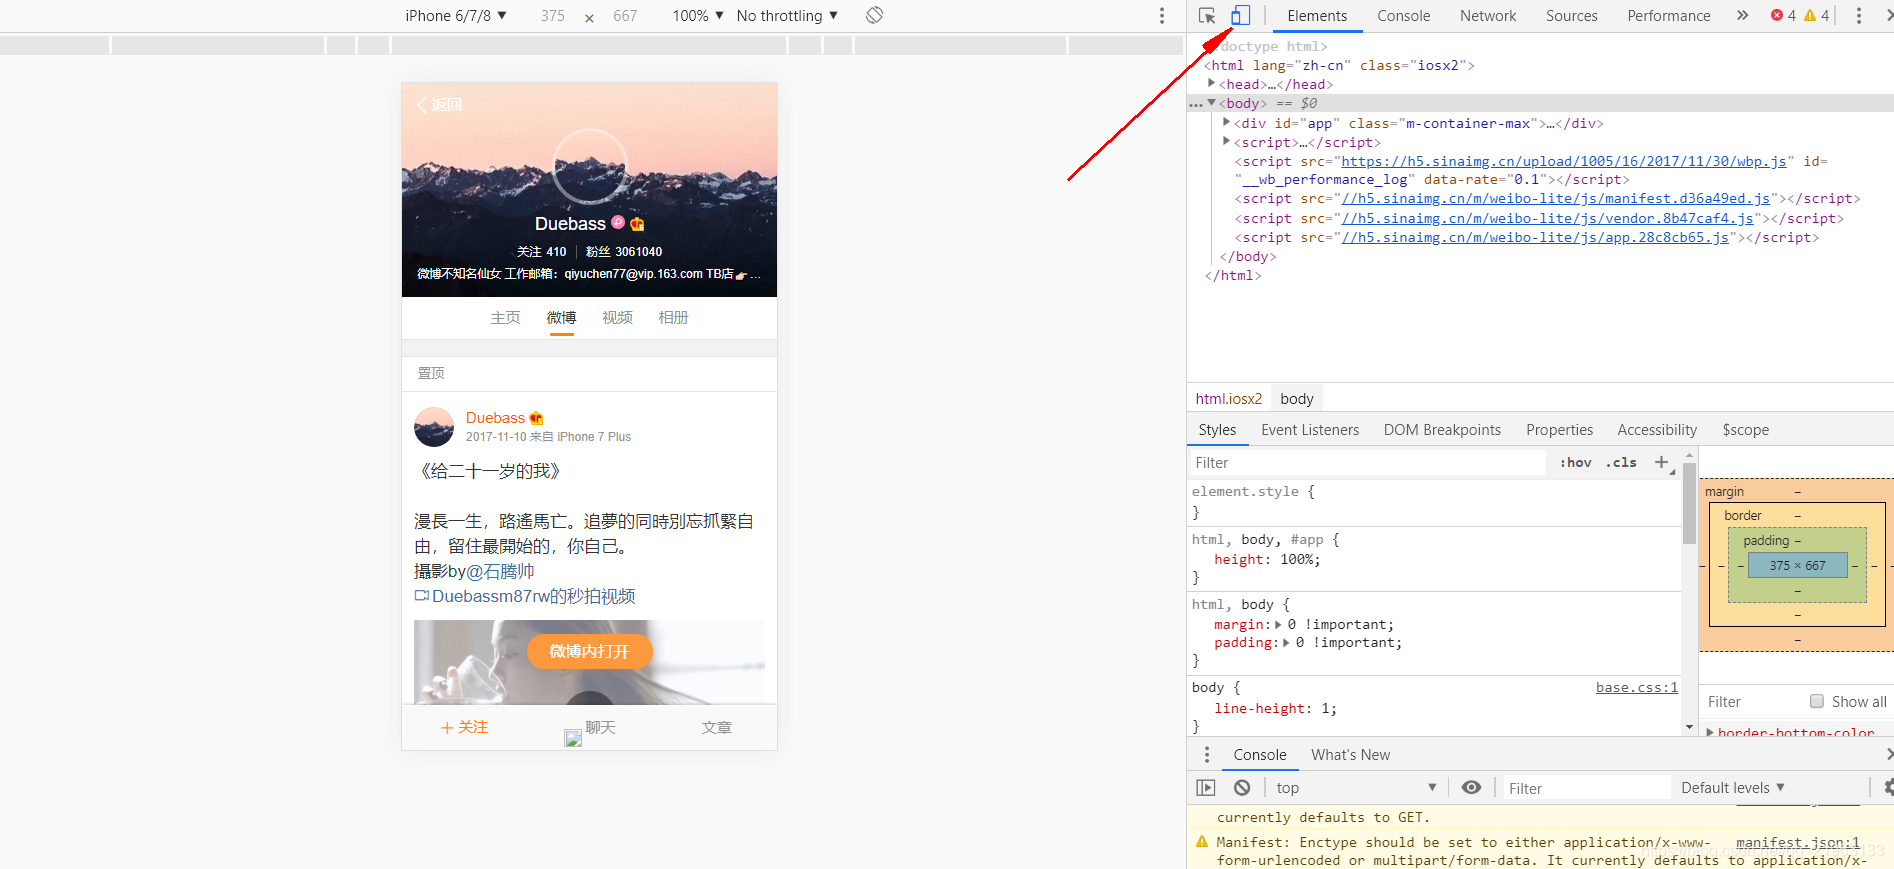
Task: Open the vendor.8b47caf4.js link
Action: [x=1548, y=218]
